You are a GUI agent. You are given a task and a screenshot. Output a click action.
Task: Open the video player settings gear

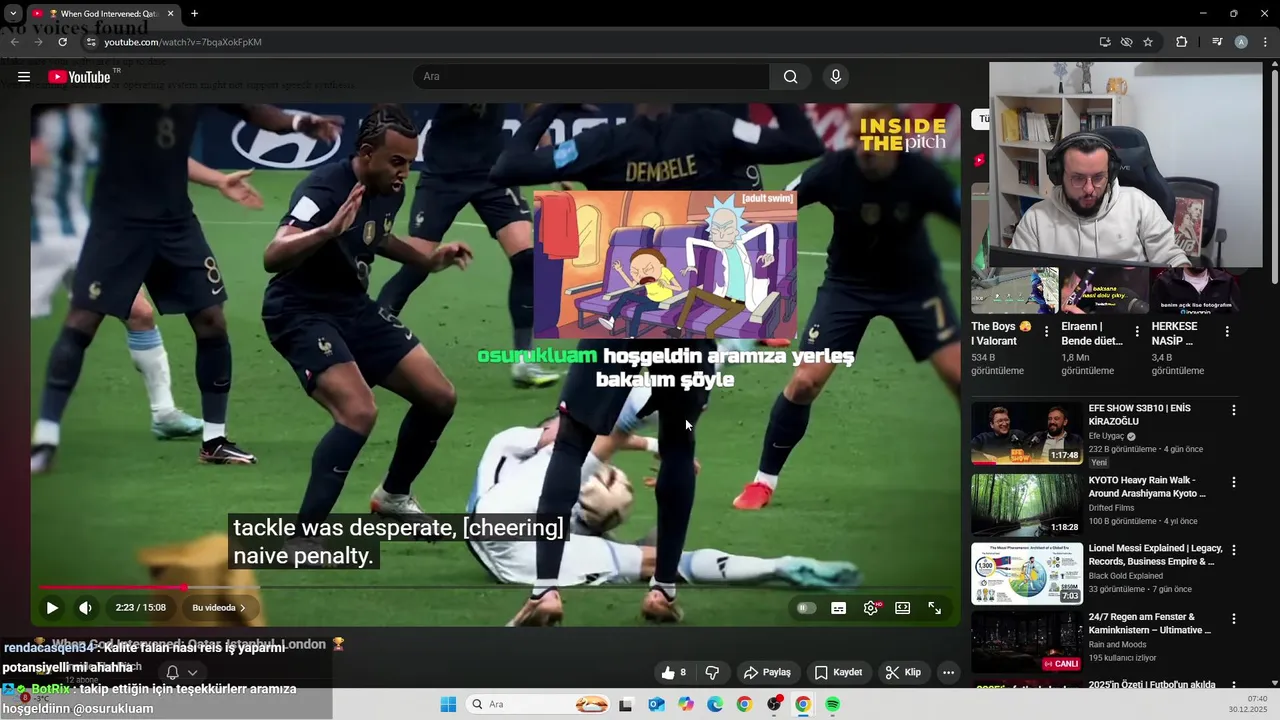pos(871,608)
